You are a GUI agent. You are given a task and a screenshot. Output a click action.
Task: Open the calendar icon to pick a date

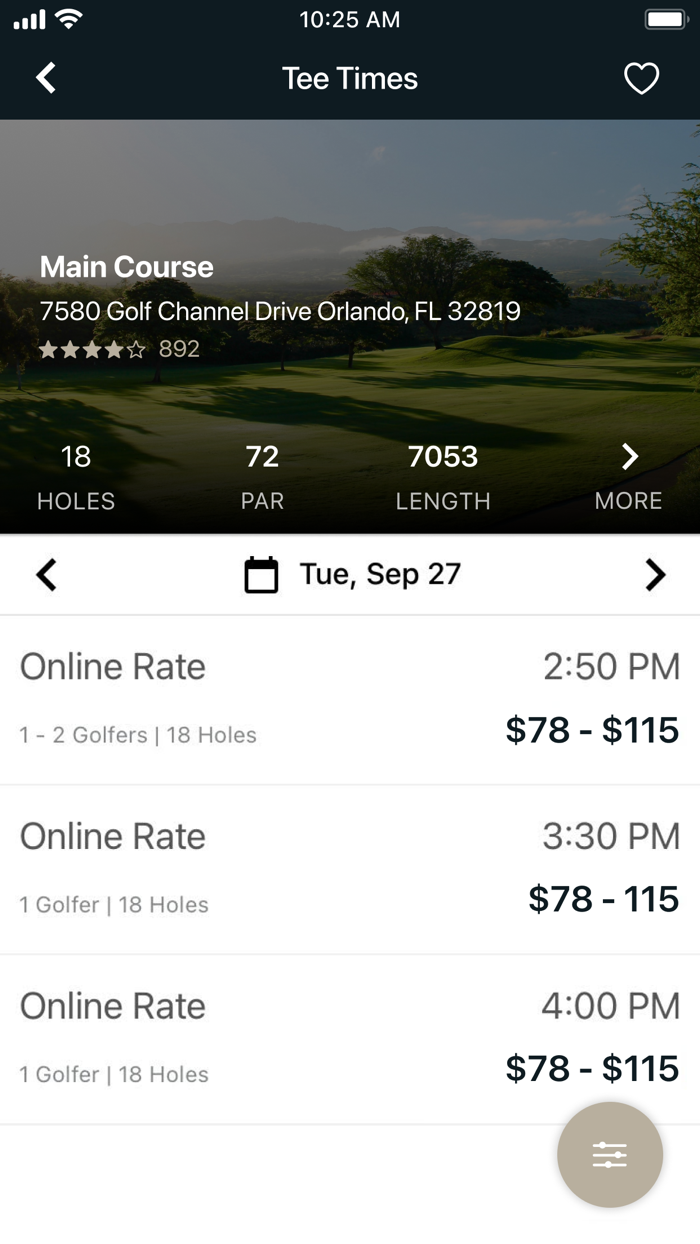pyautogui.click(x=261, y=573)
